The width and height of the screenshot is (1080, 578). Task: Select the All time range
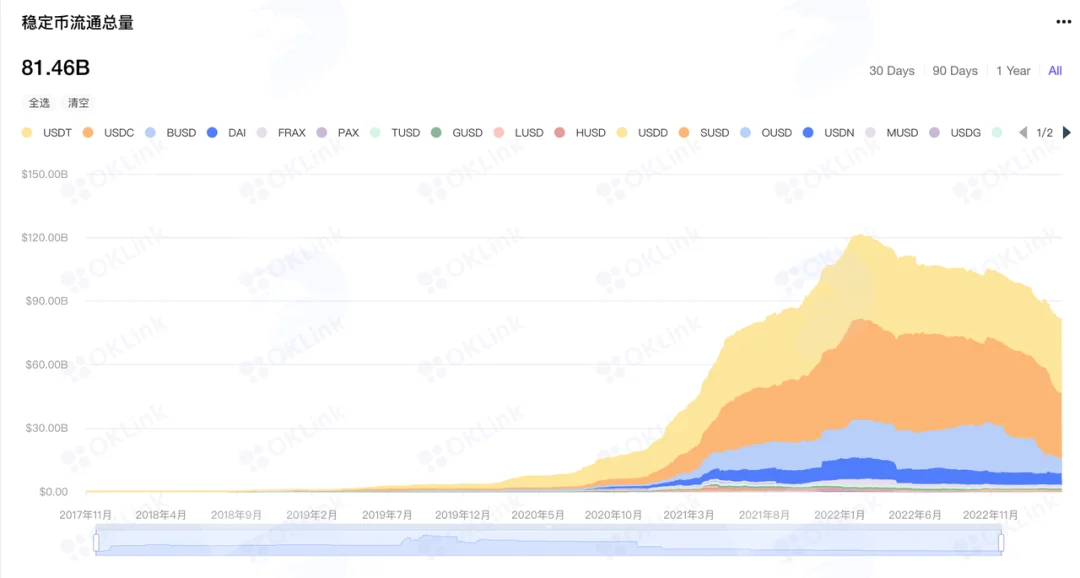1055,71
